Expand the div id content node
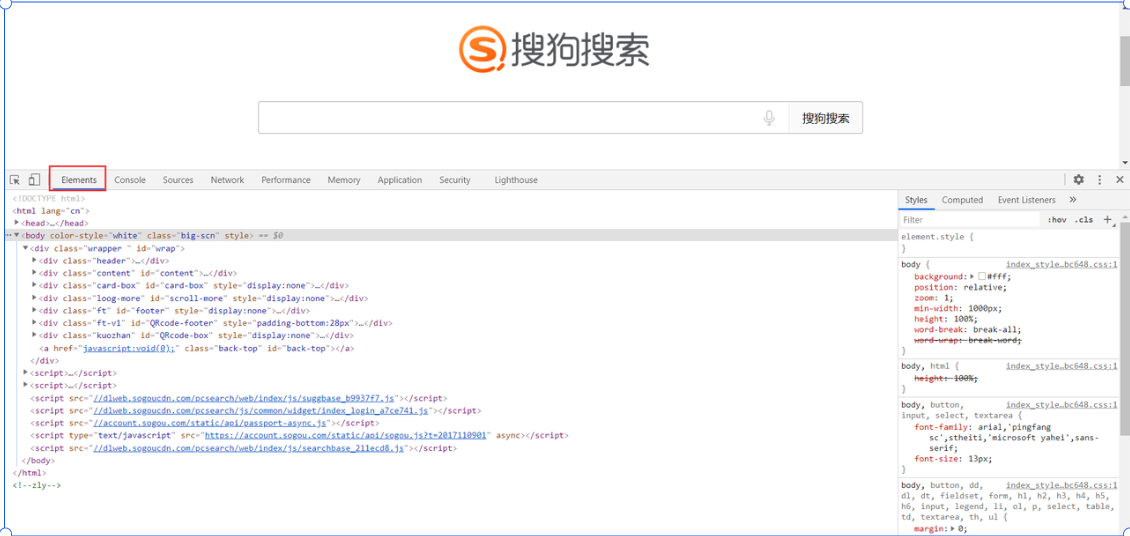 coord(35,273)
